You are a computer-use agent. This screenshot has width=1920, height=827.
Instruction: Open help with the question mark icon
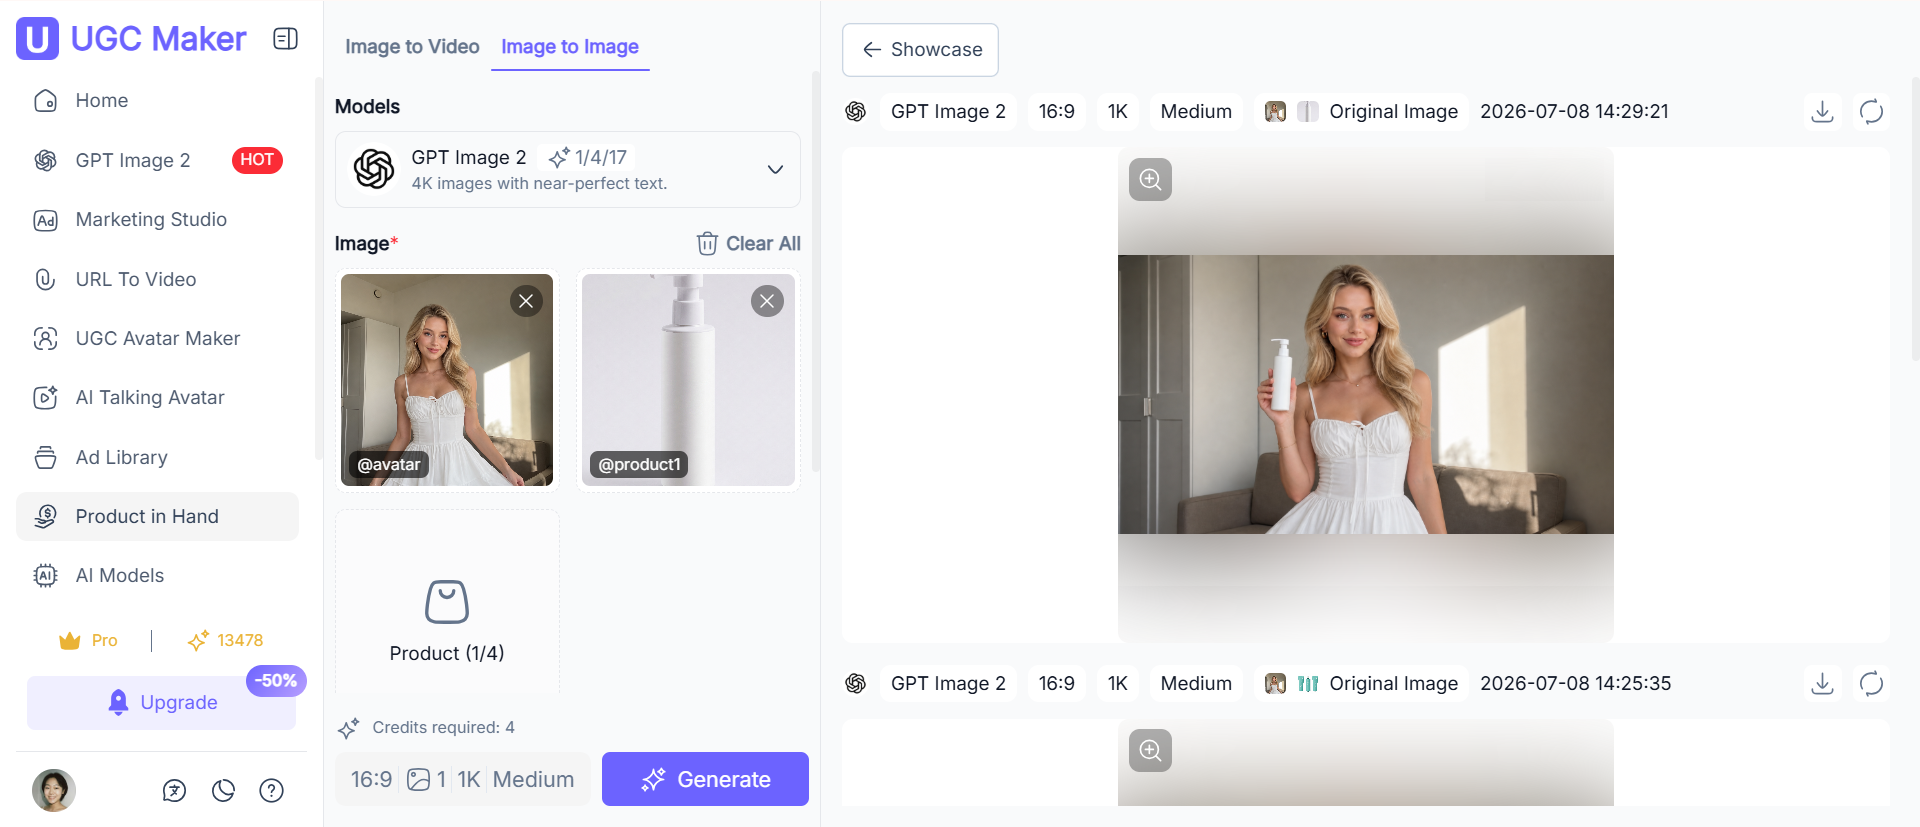click(271, 791)
